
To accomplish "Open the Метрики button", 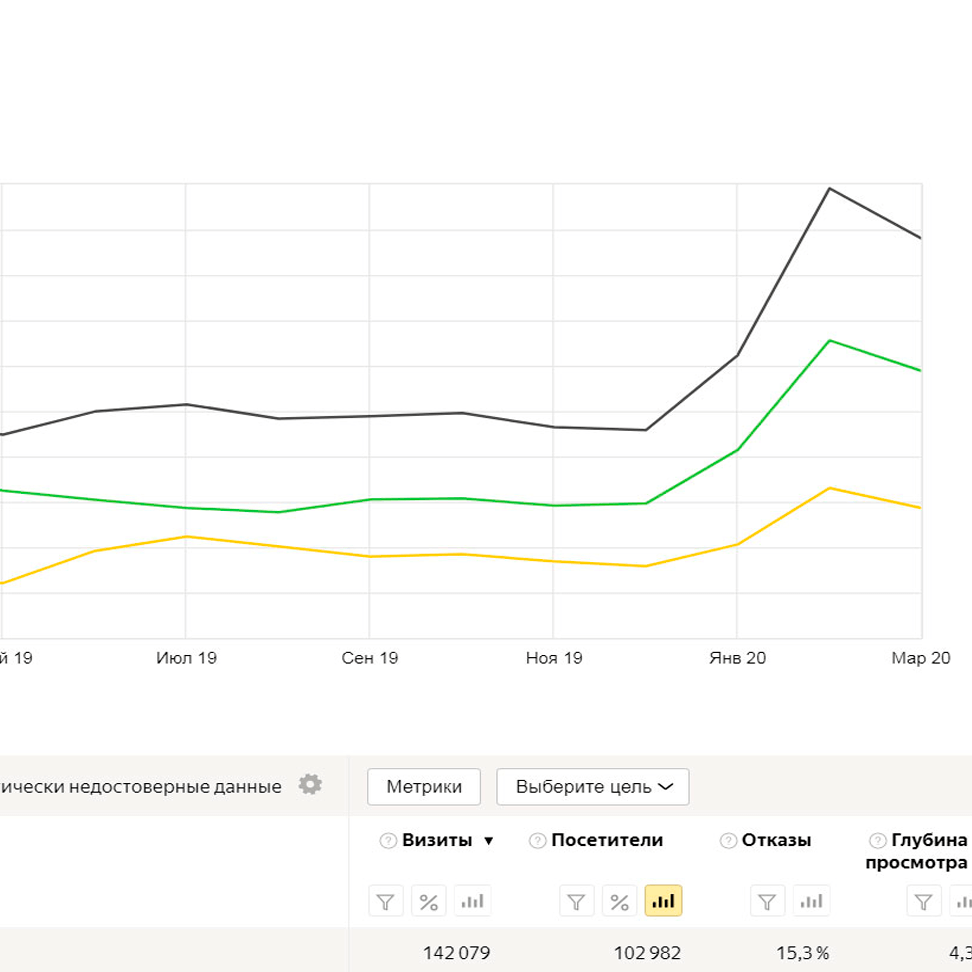I will (424, 787).
